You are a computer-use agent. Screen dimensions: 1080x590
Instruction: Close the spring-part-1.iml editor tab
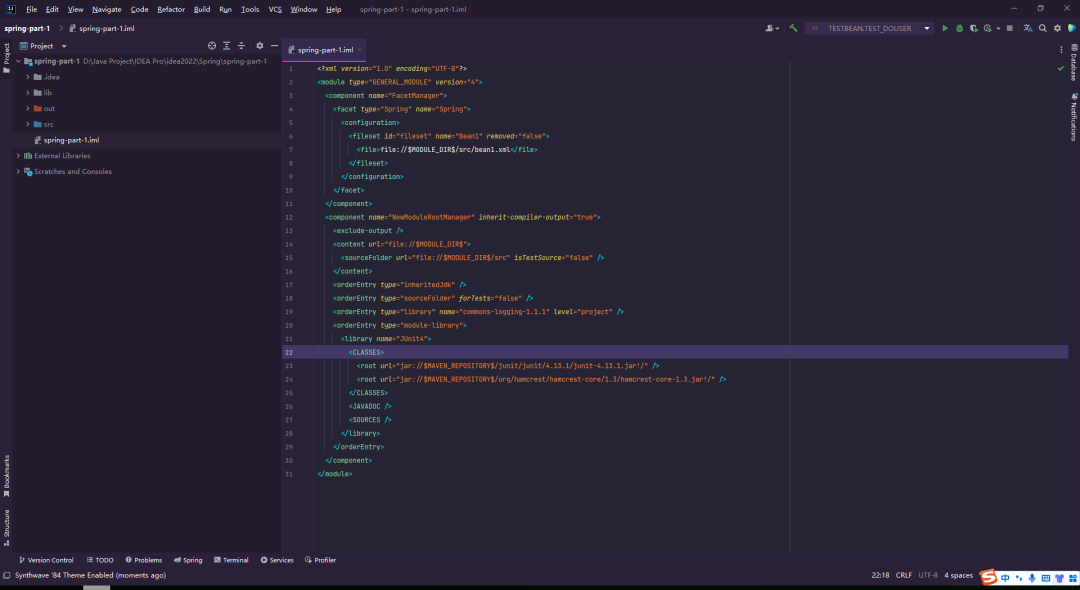360,50
